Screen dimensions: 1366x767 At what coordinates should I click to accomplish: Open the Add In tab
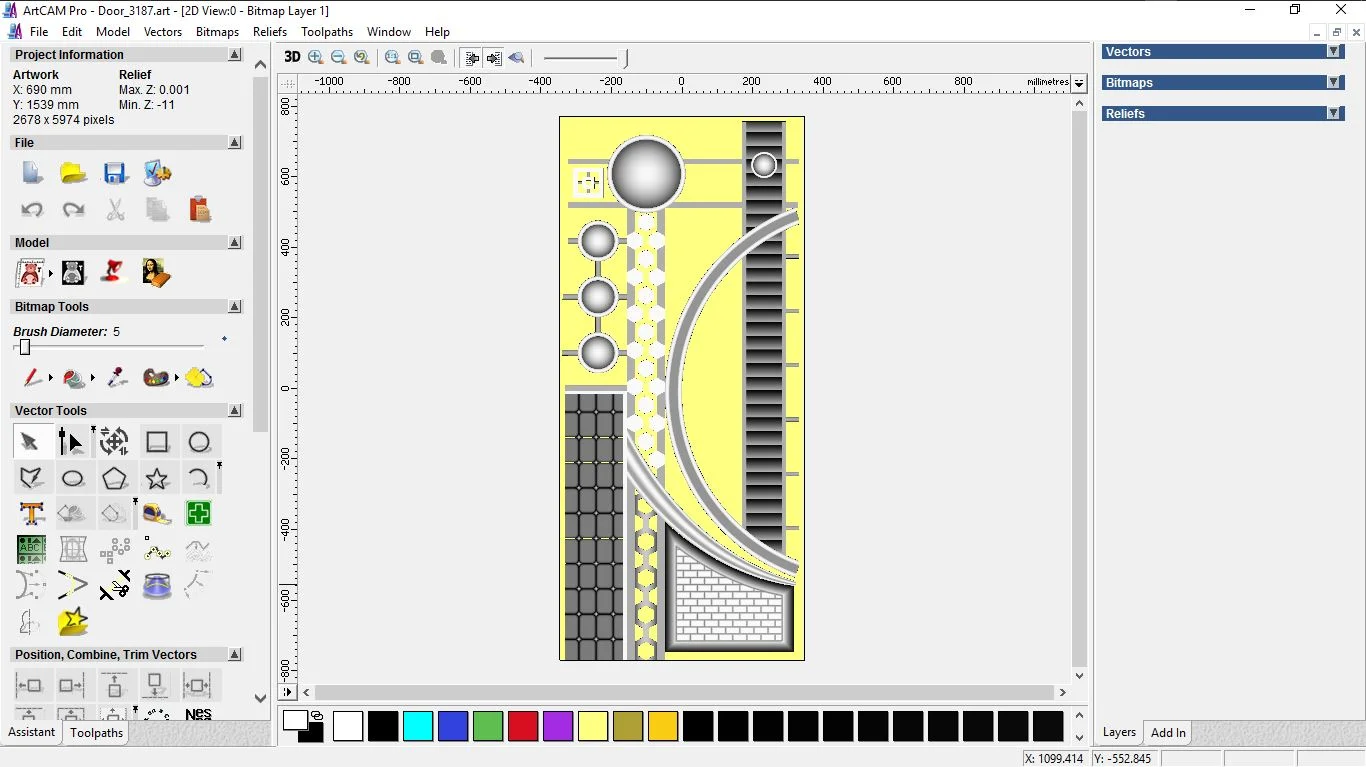[1167, 733]
